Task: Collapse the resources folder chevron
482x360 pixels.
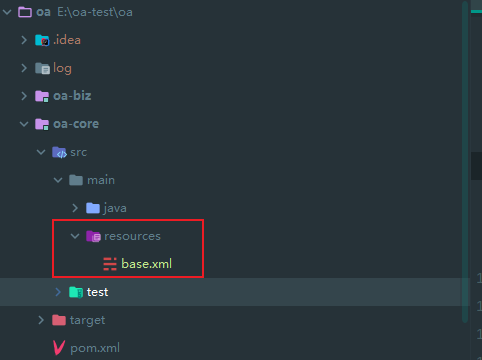Action: (x=75, y=236)
